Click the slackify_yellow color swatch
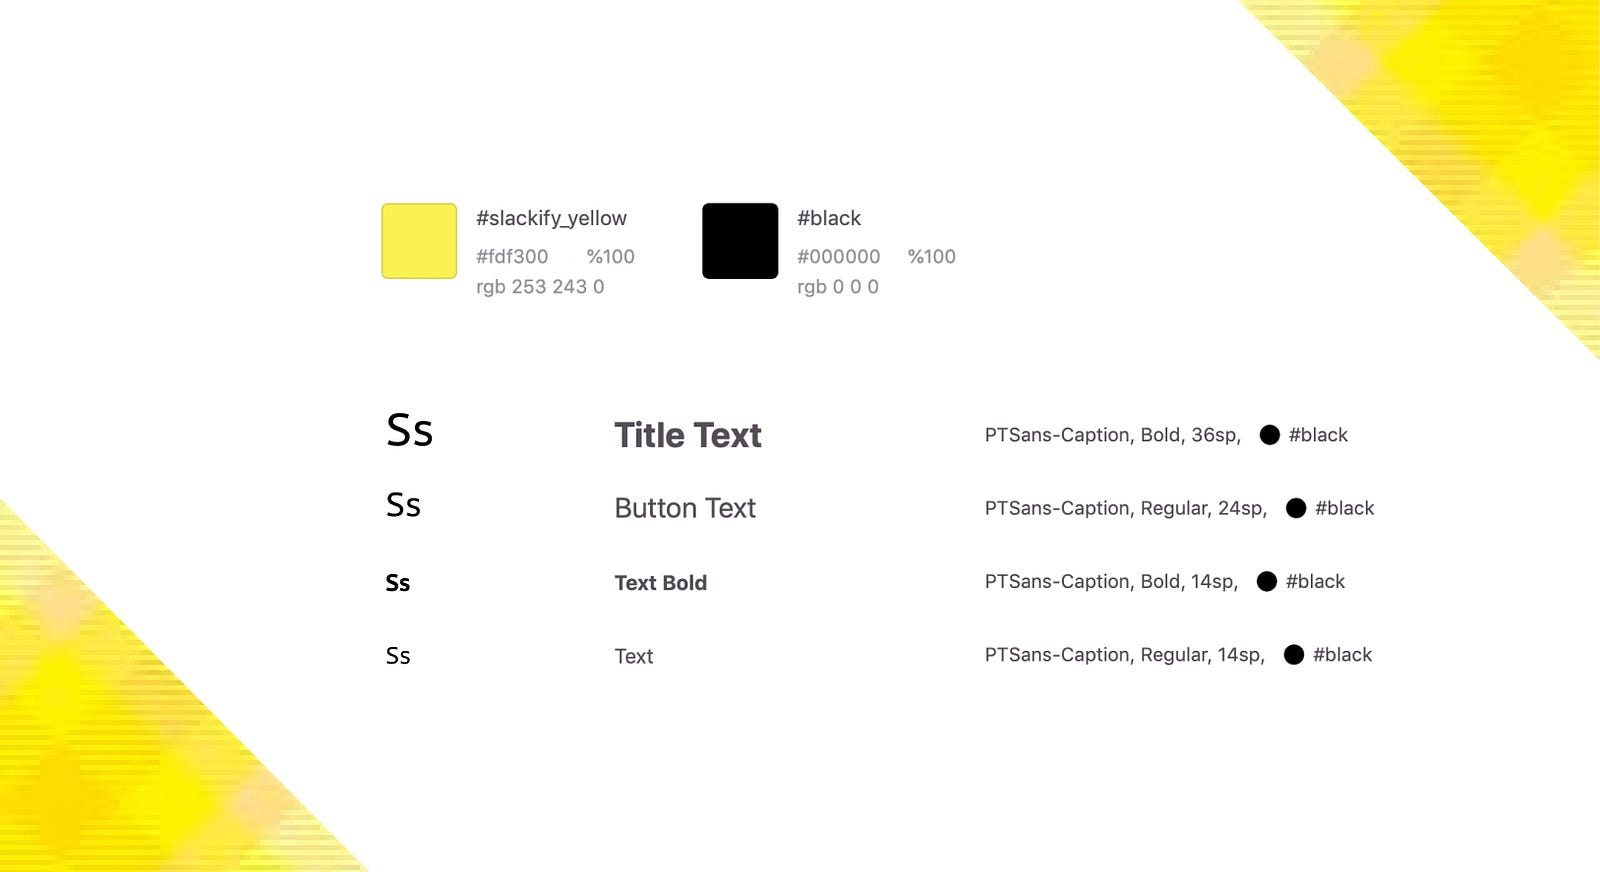The width and height of the screenshot is (1600, 872). [419, 241]
